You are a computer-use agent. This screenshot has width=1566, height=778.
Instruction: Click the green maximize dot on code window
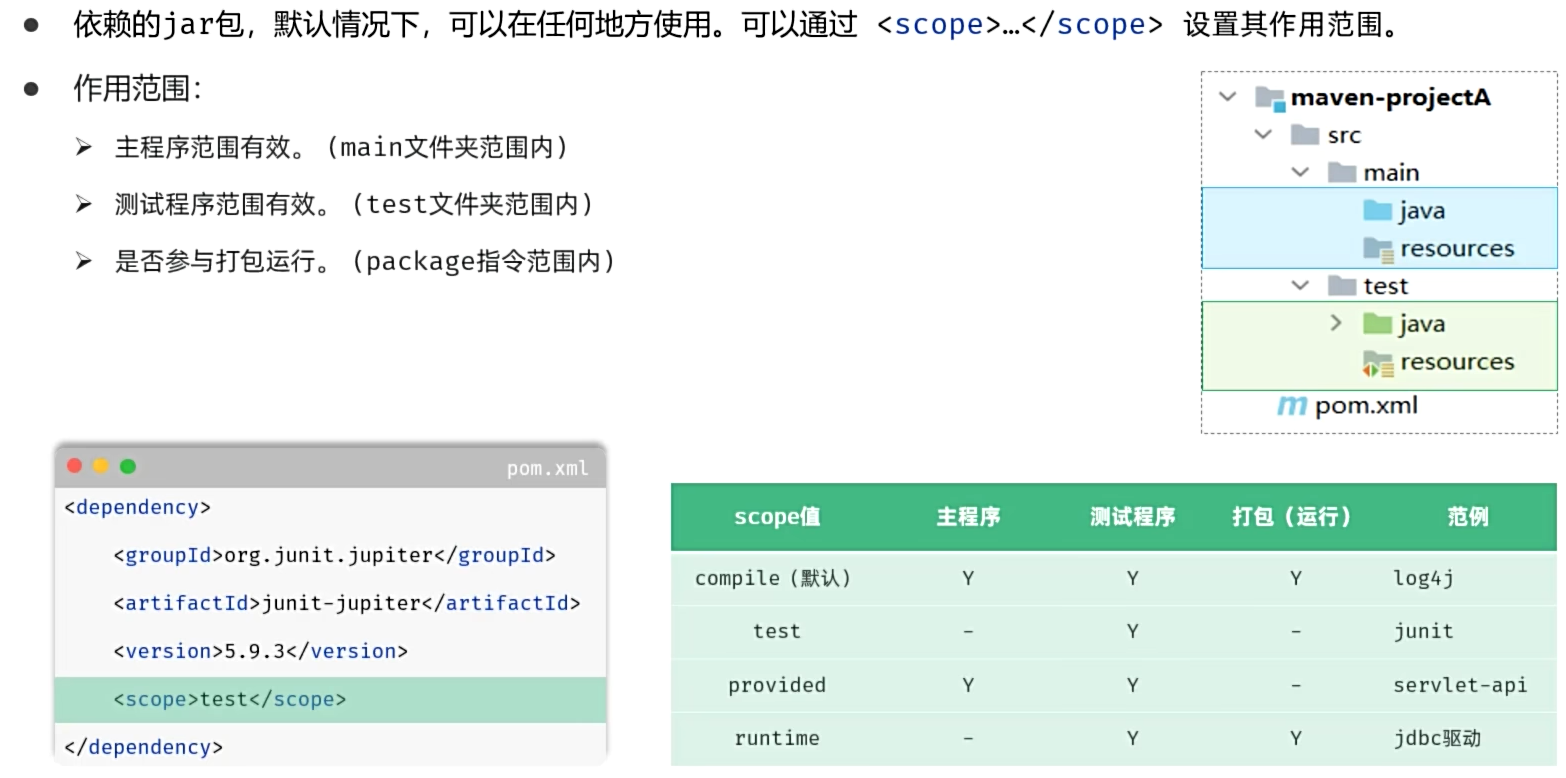128,466
